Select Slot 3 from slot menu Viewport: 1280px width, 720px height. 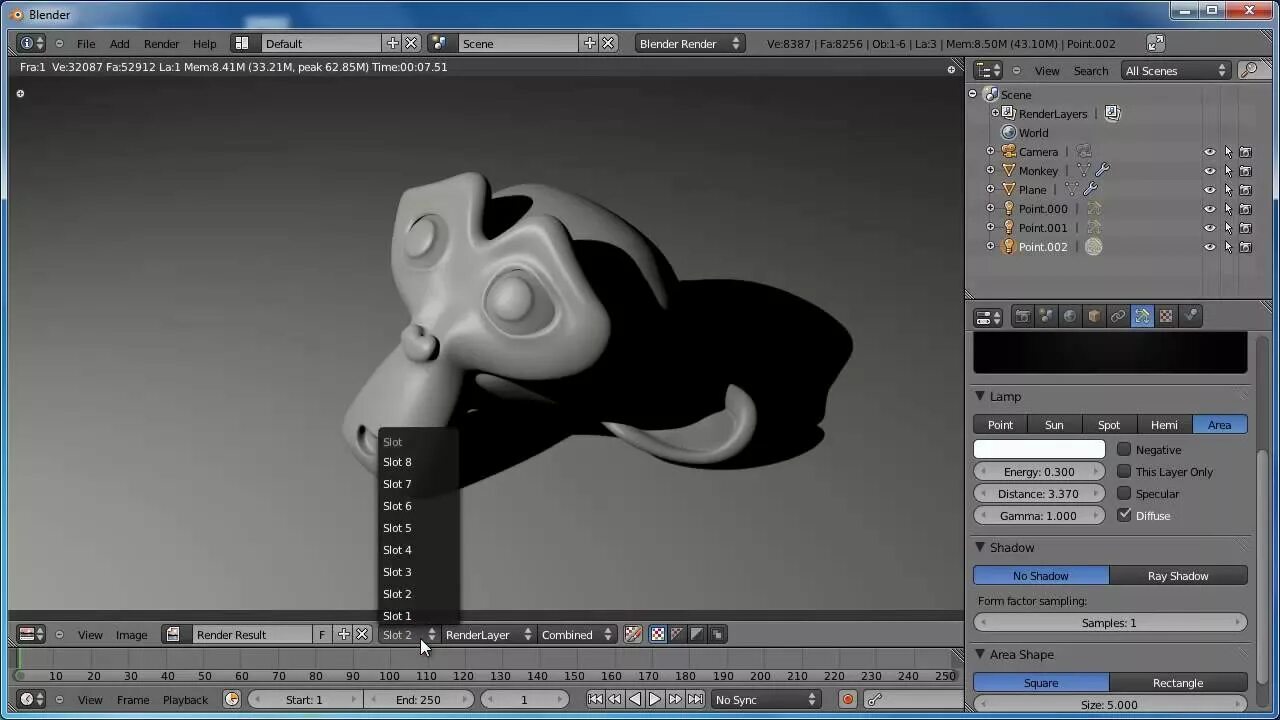pyautogui.click(x=418, y=572)
